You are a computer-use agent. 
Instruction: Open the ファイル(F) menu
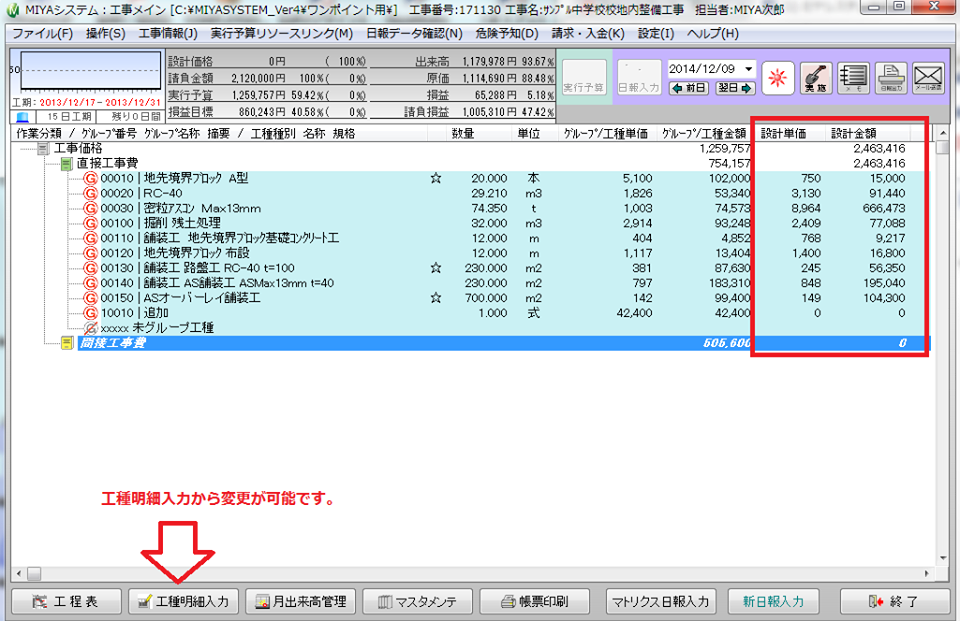43,34
